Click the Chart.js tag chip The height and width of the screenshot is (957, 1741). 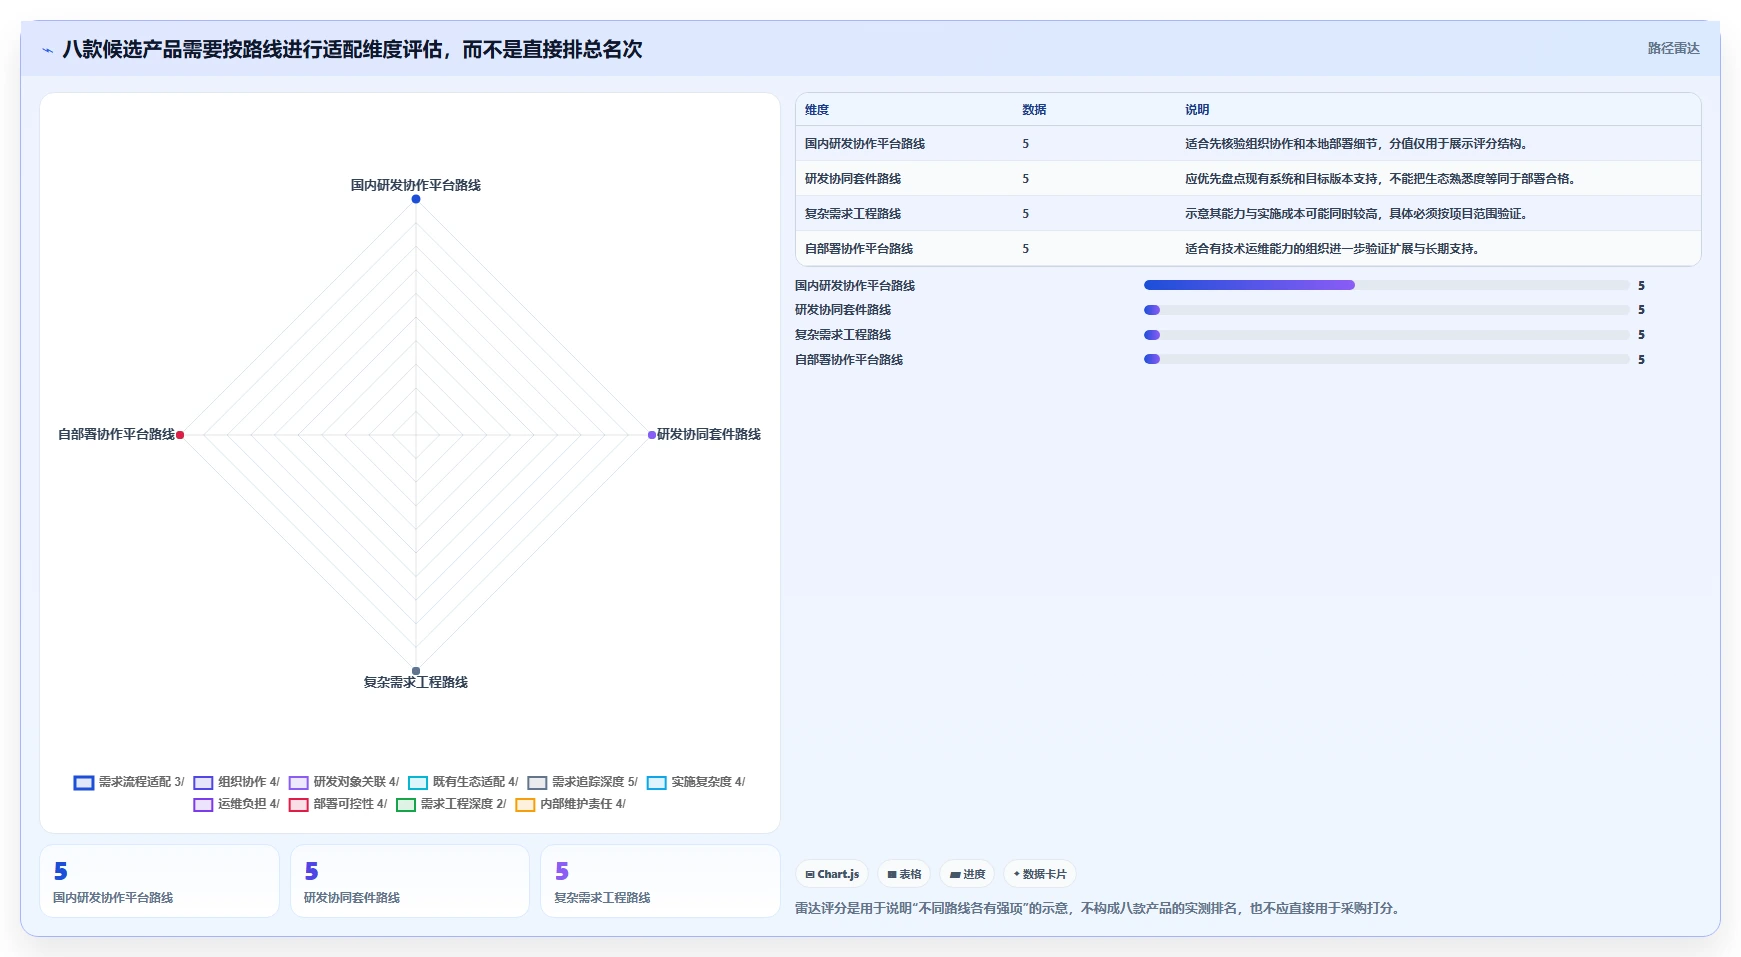click(832, 874)
